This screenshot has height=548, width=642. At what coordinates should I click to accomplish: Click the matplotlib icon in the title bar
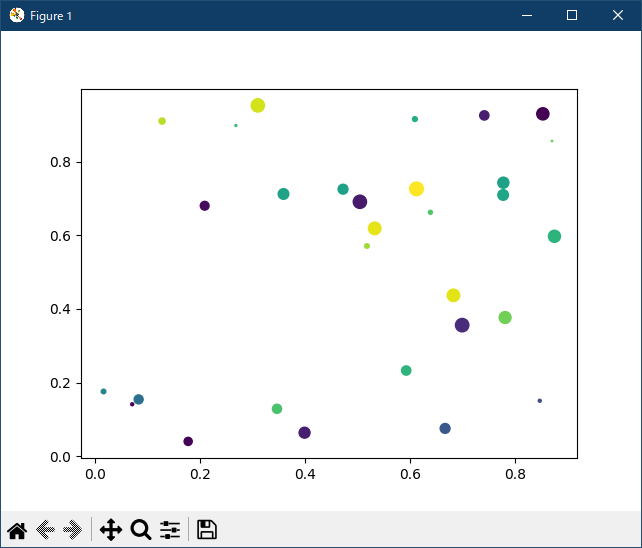coord(17,15)
